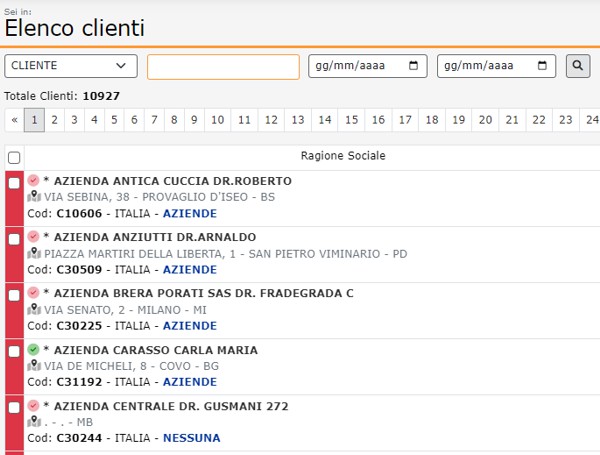Click the magnifying glass search button

578,66
